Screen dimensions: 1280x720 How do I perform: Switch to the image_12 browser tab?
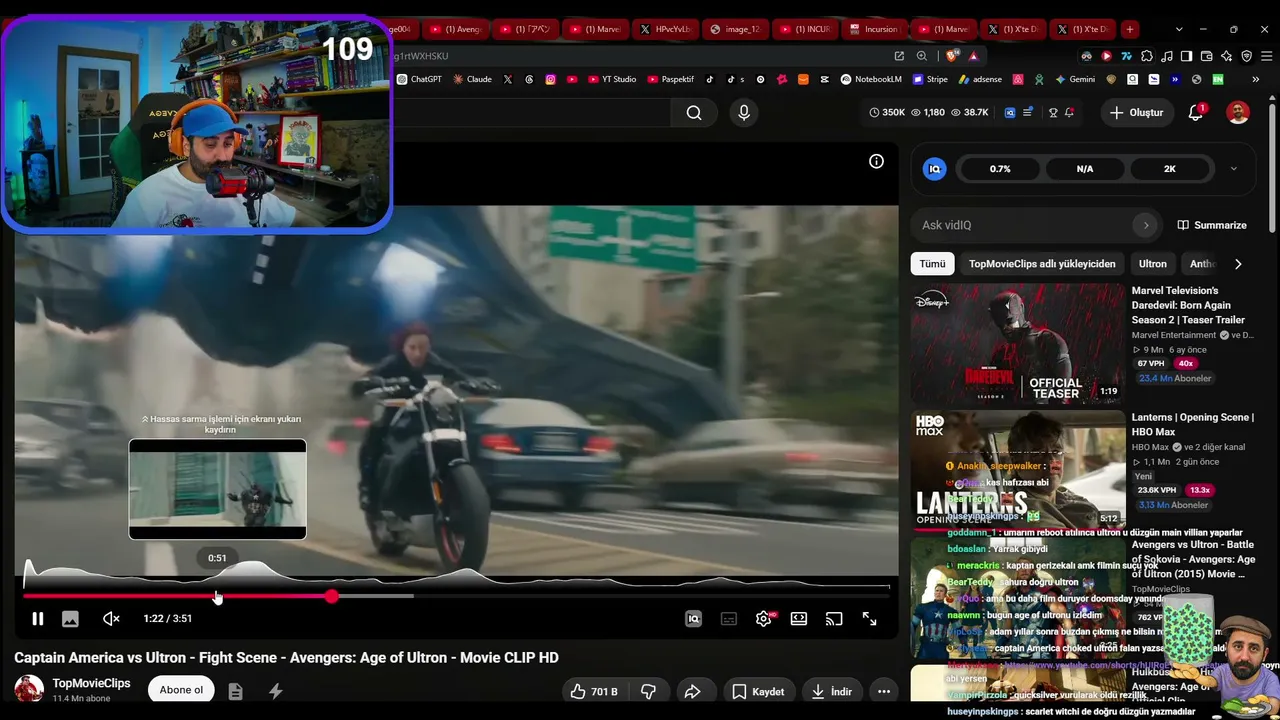pos(735,29)
